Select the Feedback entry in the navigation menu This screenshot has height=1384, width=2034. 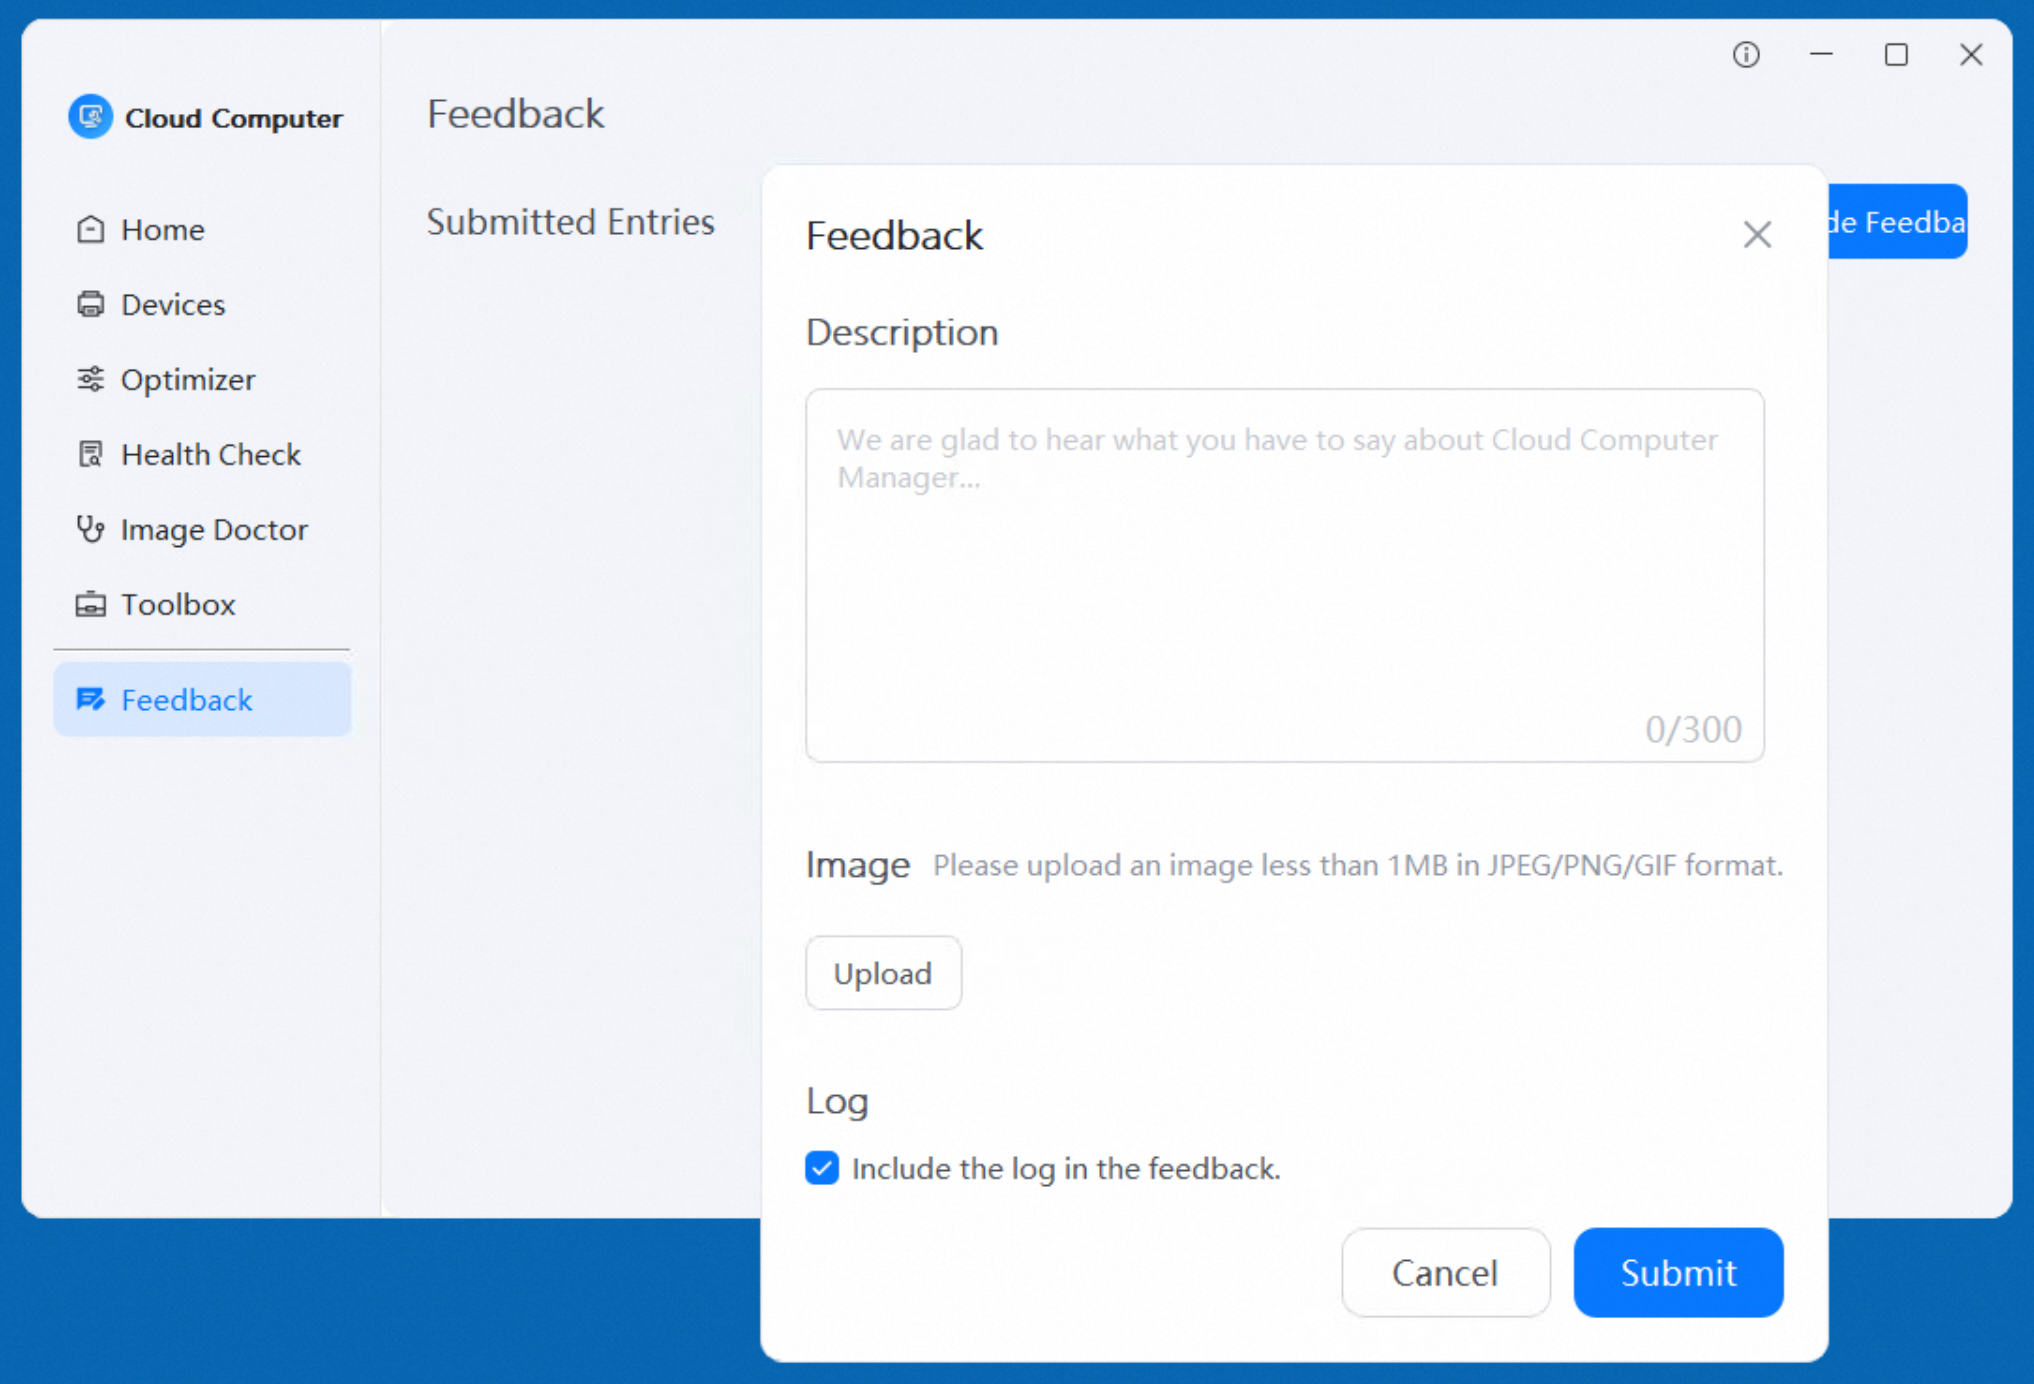186,699
